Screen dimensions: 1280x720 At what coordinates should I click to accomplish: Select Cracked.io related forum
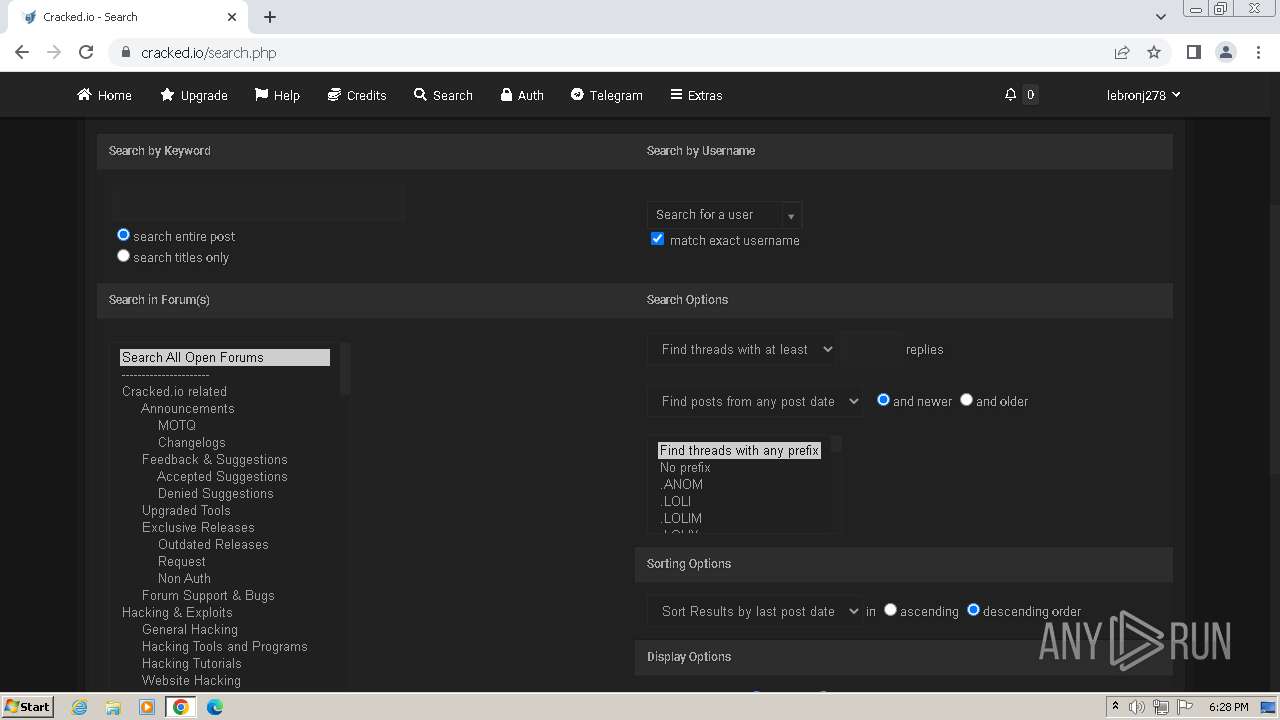(x=174, y=391)
